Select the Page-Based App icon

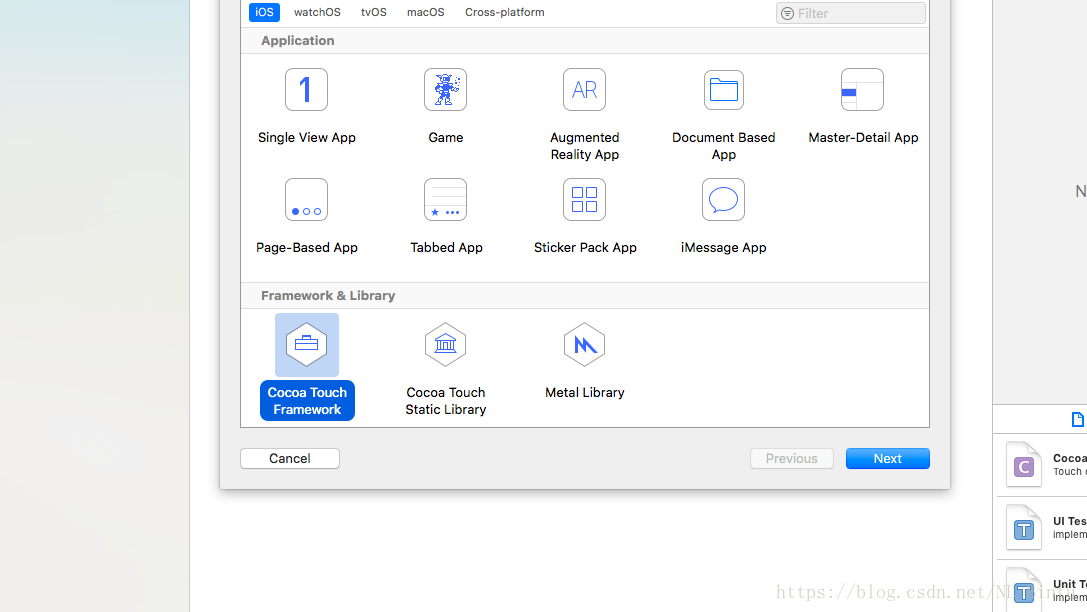coord(306,200)
